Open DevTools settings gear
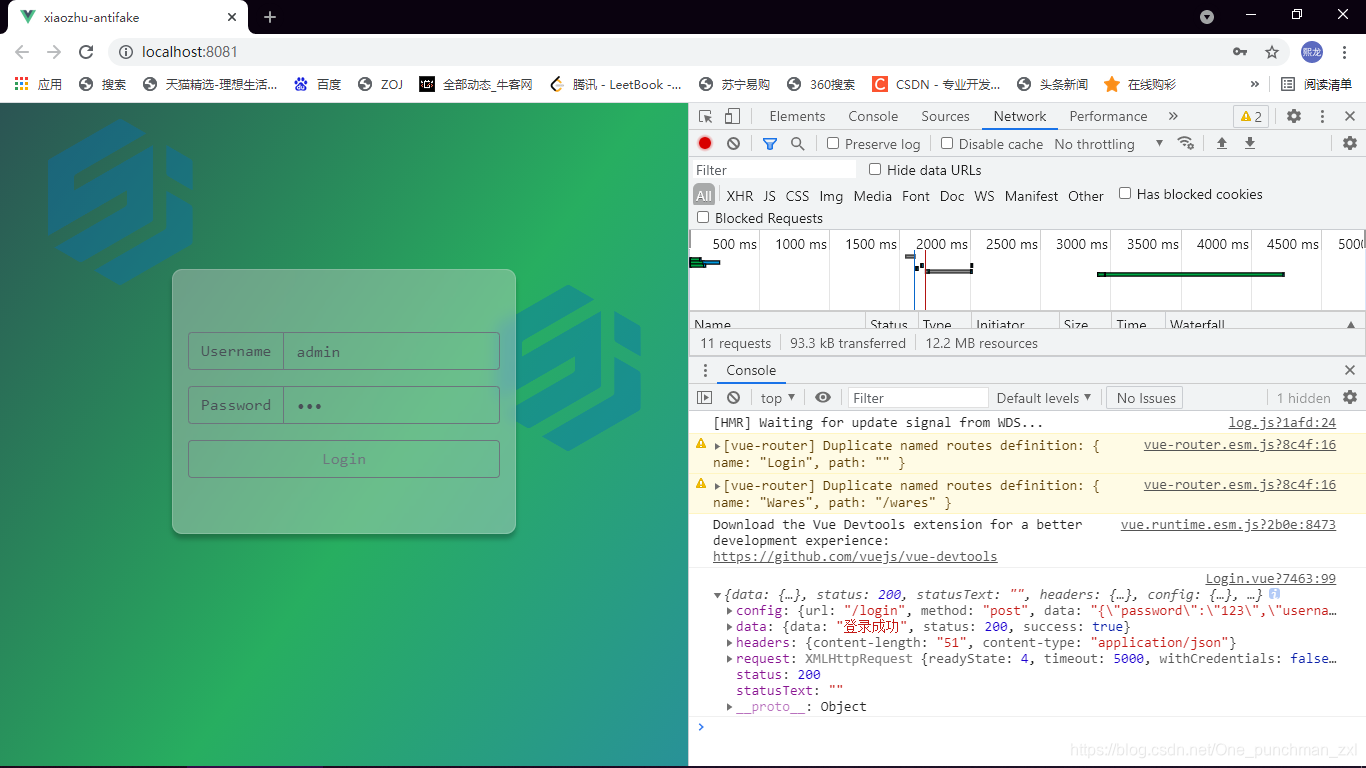 tap(1294, 116)
